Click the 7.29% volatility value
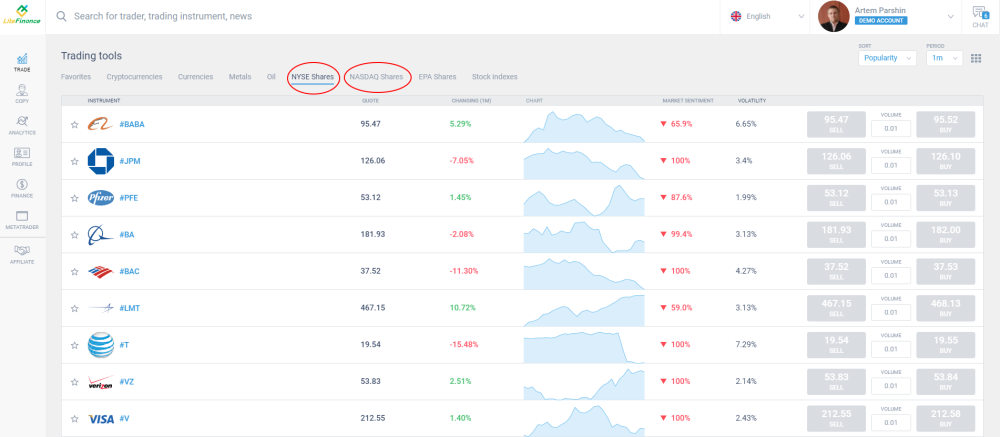This screenshot has width=1000, height=437. (x=746, y=345)
